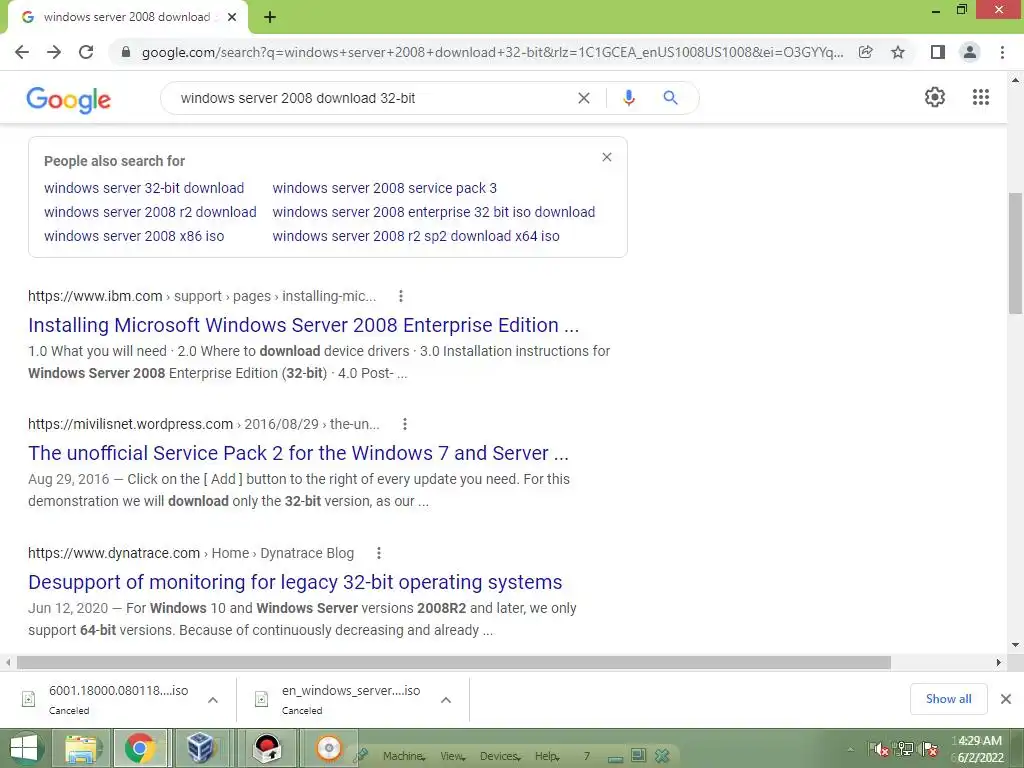The height and width of the screenshot is (768, 1024).
Task: Go back to the previous page
Action: [x=22, y=52]
